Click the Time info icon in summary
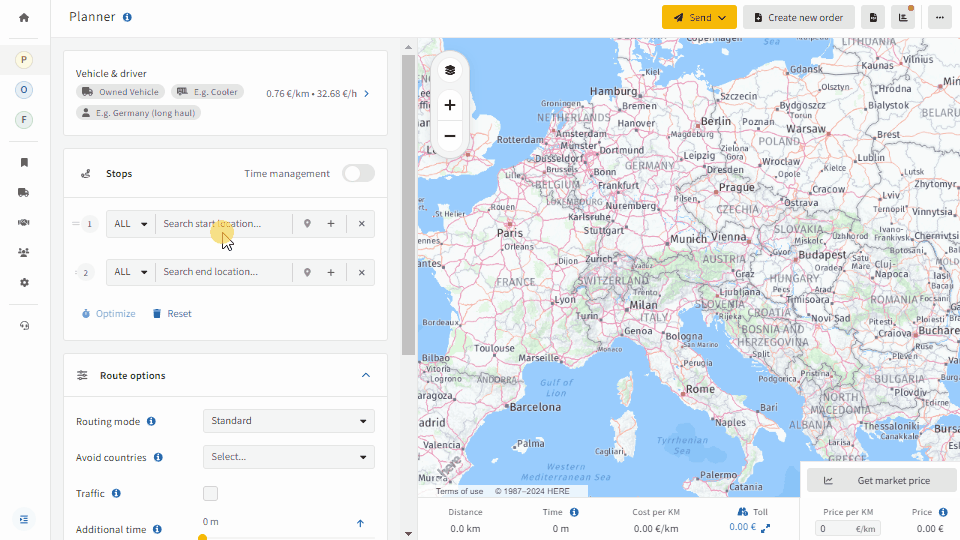 (x=574, y=512)
